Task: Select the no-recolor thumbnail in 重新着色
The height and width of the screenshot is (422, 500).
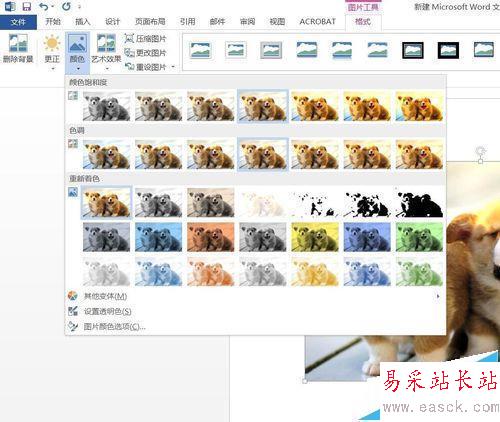Action: click(x=106, y=203)
